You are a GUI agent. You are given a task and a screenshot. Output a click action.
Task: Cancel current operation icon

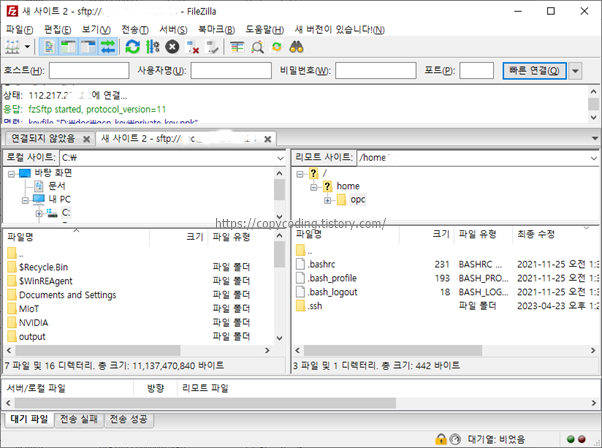[x=172, y=47]
